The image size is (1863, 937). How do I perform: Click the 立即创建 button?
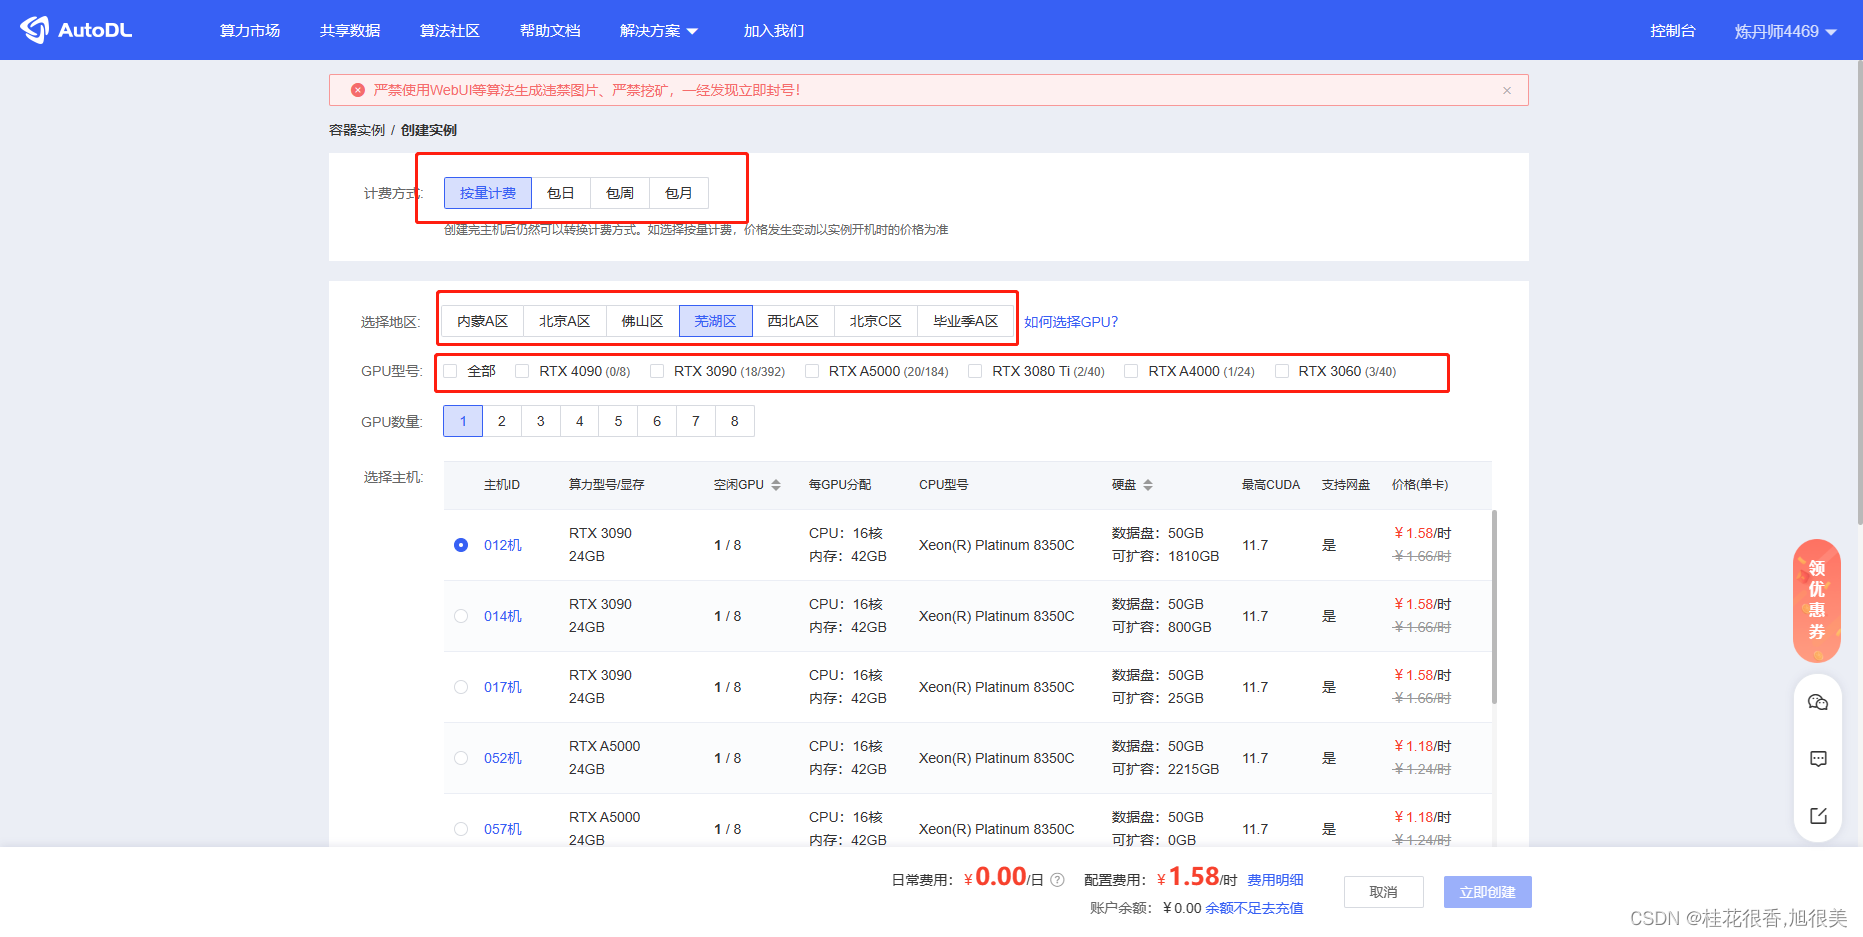click(1488, 892)
